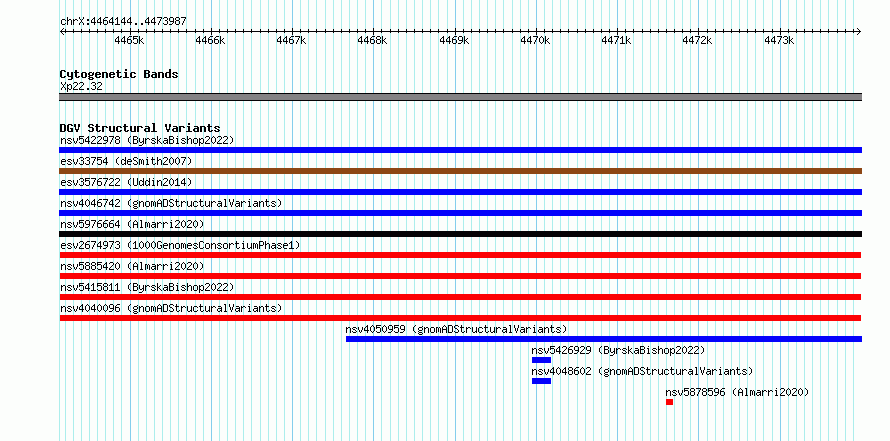Click the 4471k ruler tick
890x441 pixels.
617,40
